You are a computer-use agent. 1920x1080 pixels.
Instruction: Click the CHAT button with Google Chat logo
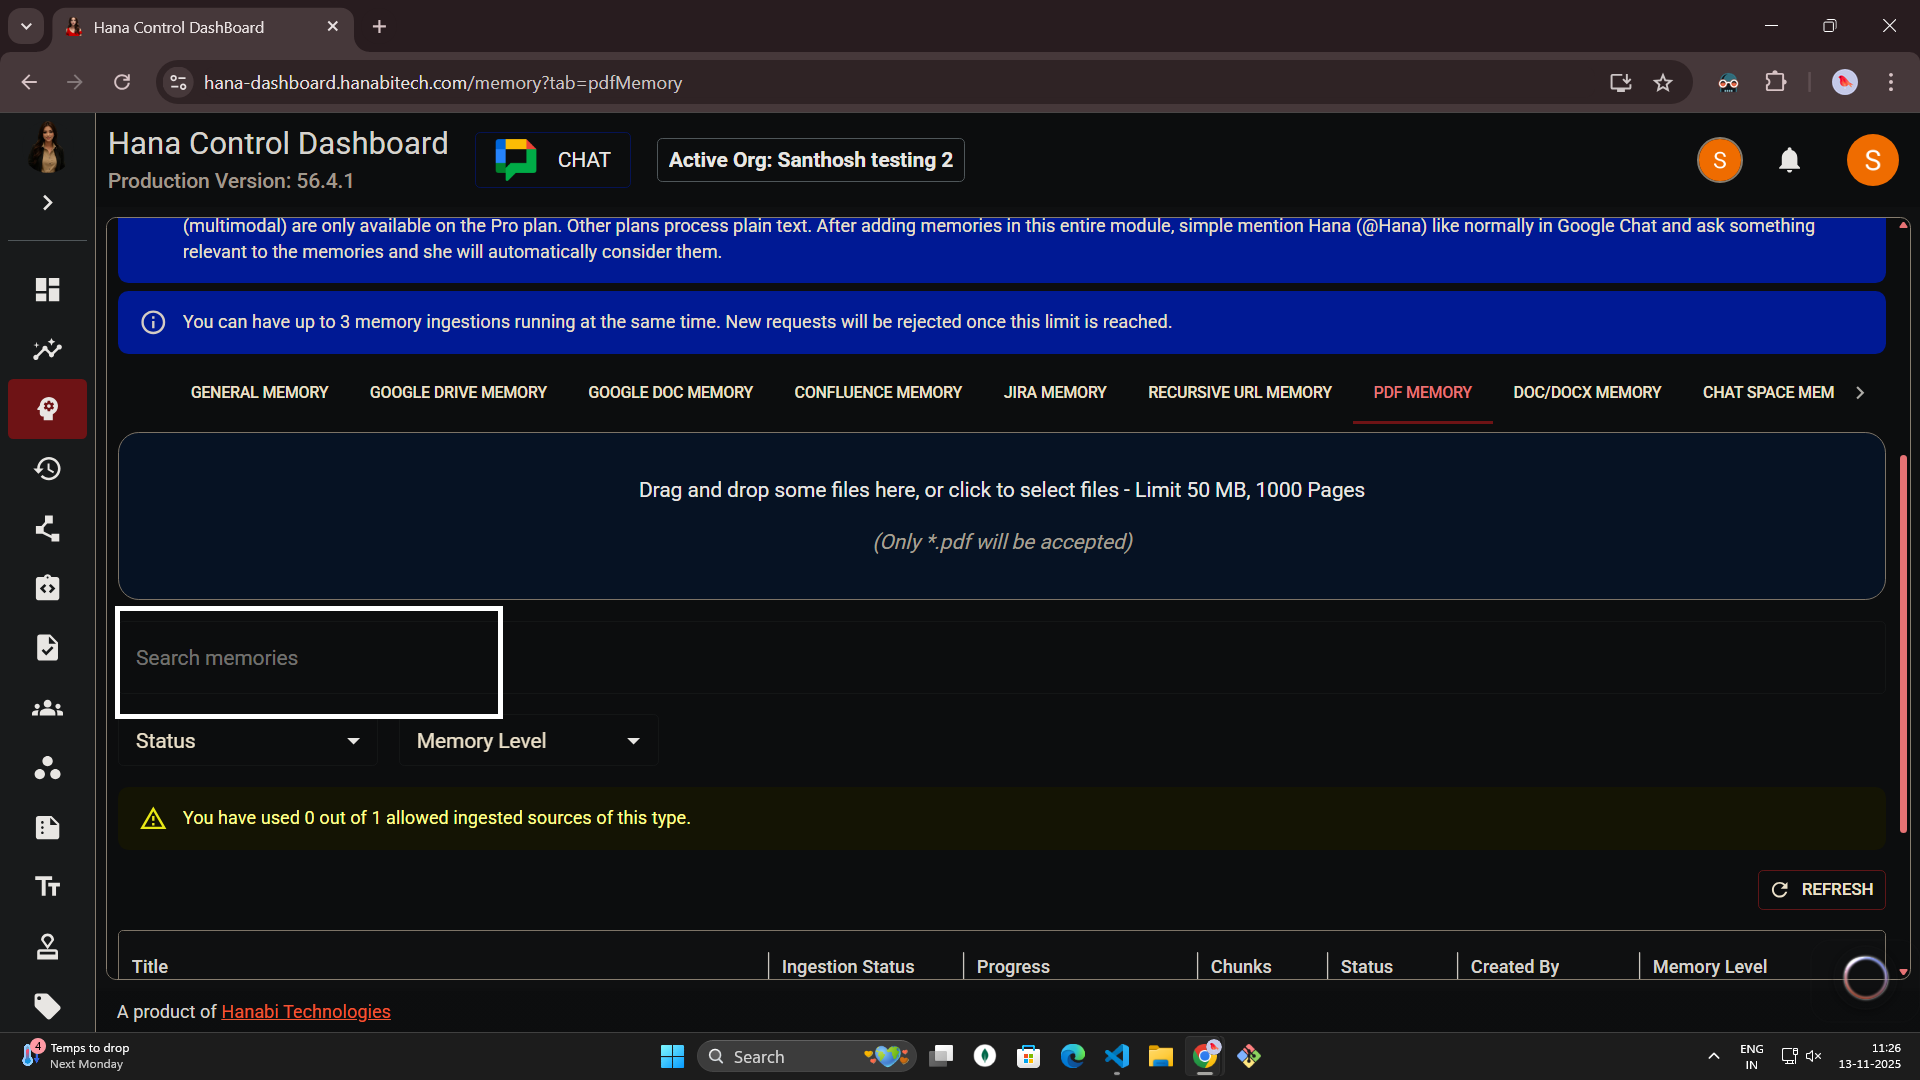553,159
